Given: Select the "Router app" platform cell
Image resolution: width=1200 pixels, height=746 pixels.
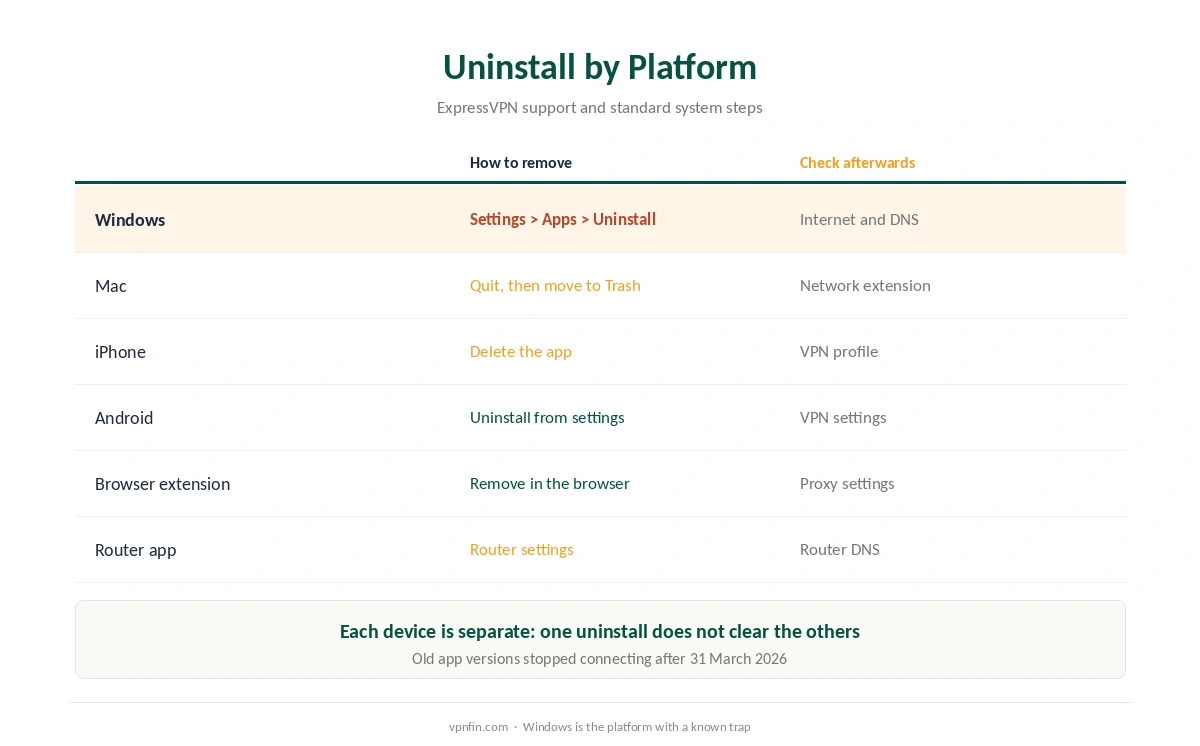Looking at the screenshot, I should (x=135, y=550).
